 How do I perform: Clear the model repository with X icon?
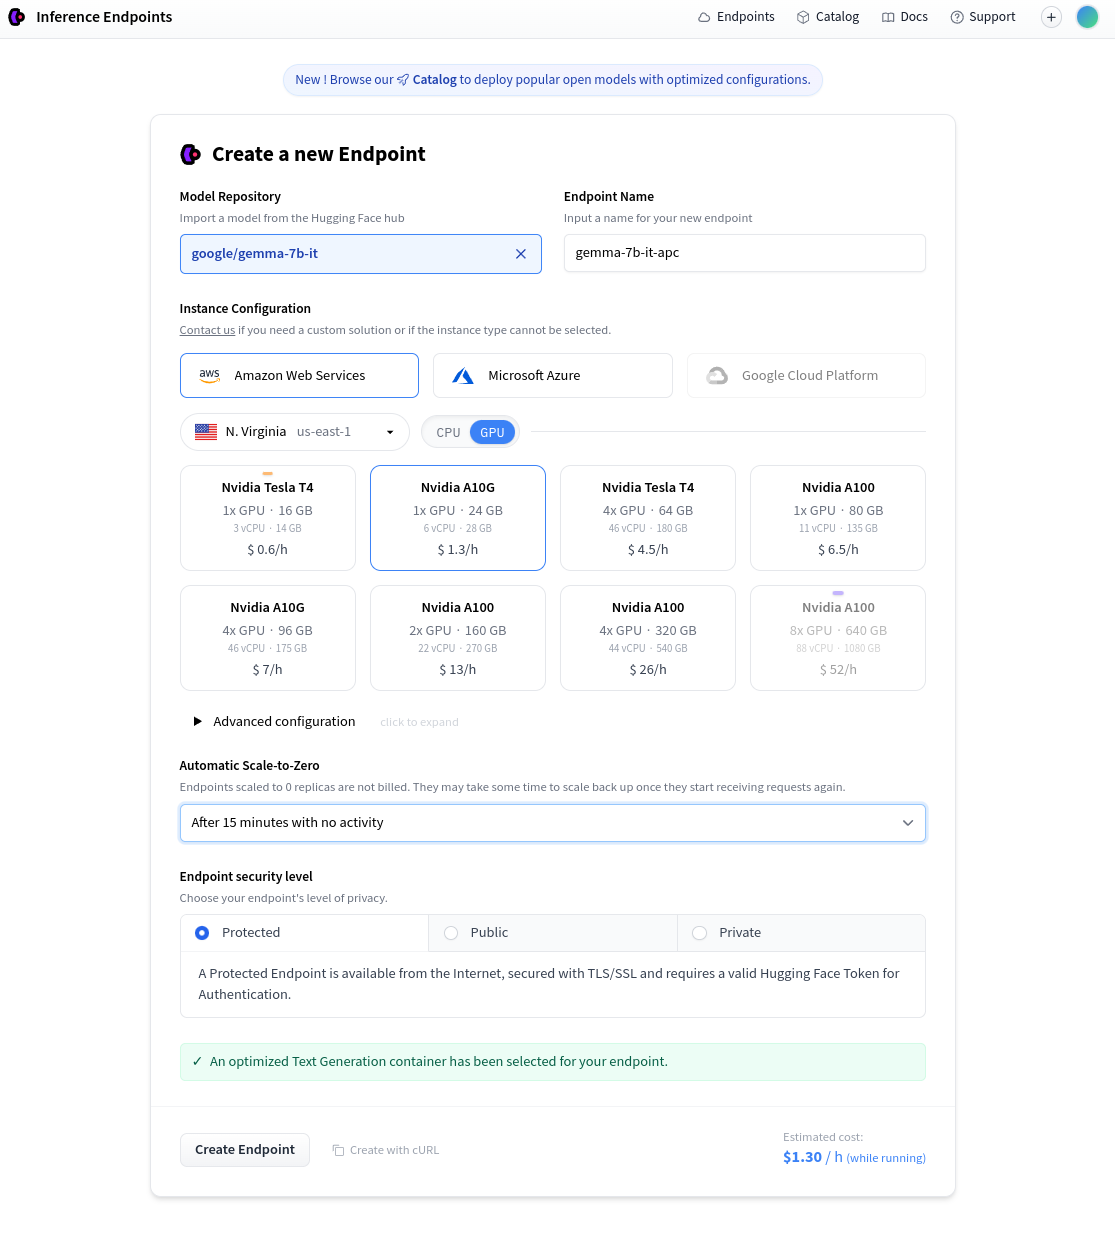(521, 254)
